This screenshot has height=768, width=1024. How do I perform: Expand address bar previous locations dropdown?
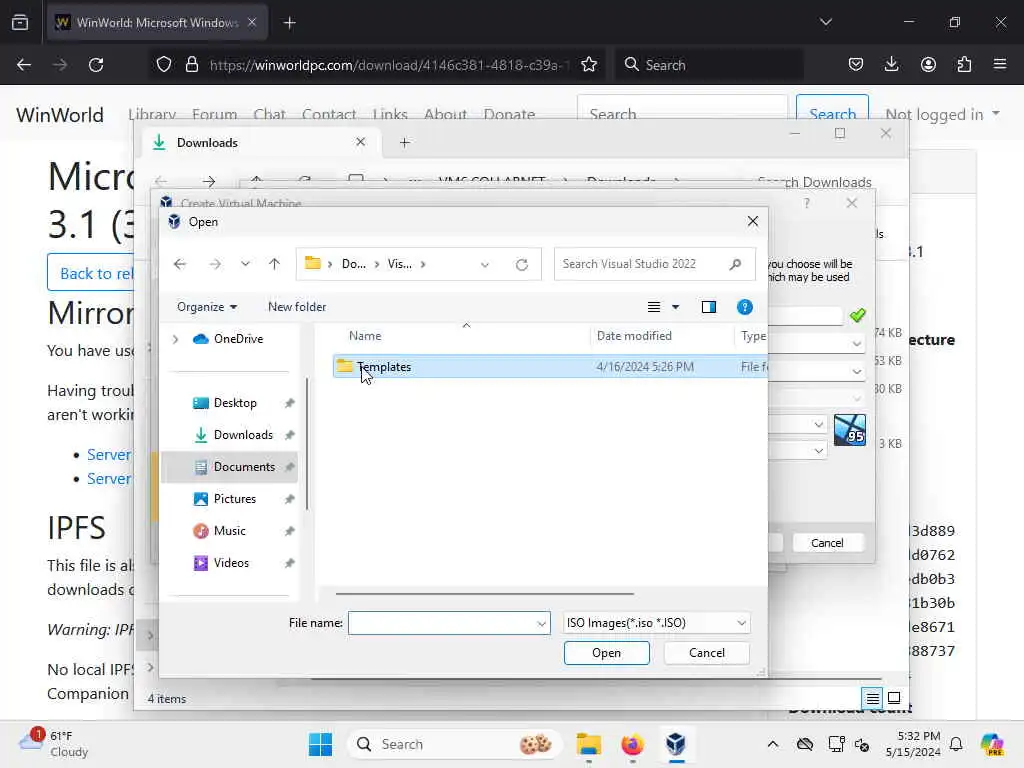pos(485,264)
